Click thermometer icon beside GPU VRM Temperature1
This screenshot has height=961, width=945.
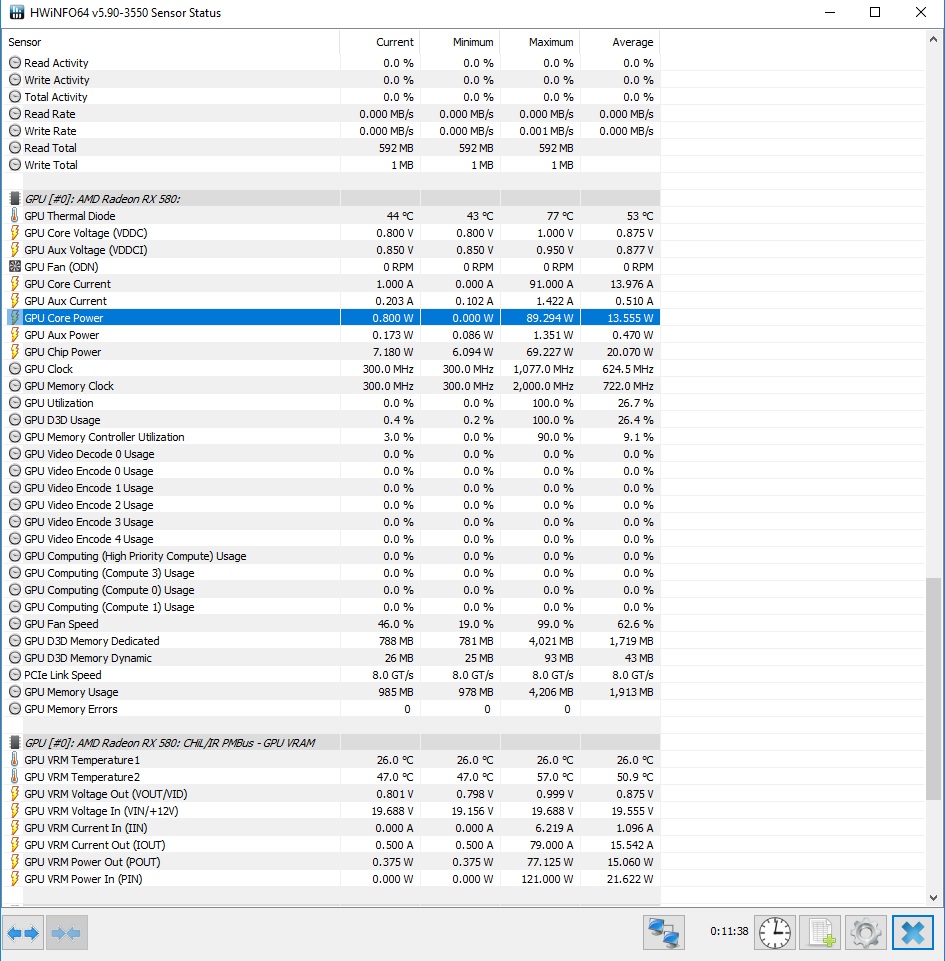(15, 760)
